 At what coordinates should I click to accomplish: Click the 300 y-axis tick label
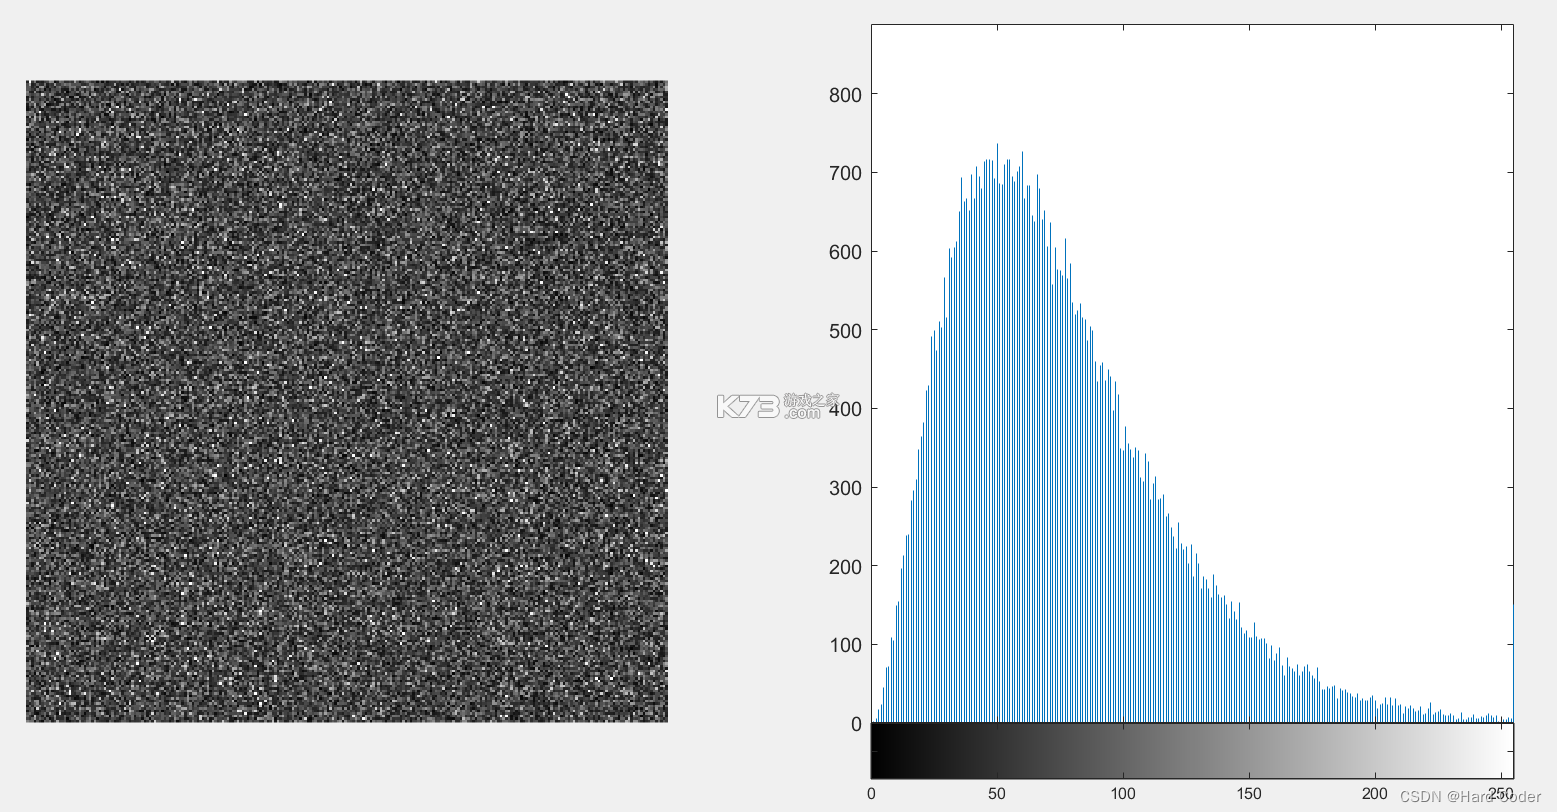[x=845, y=488]
